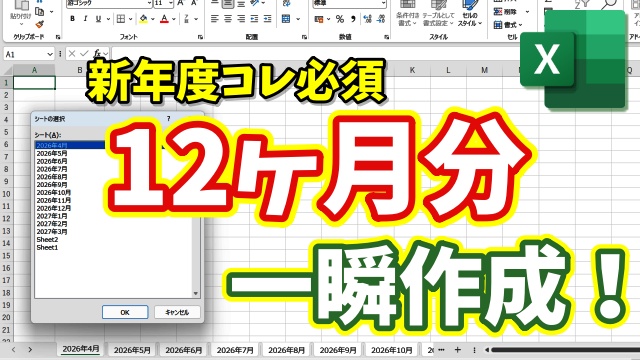
Task: Click the Borders icon in Font group
Action: pos(121,19)
